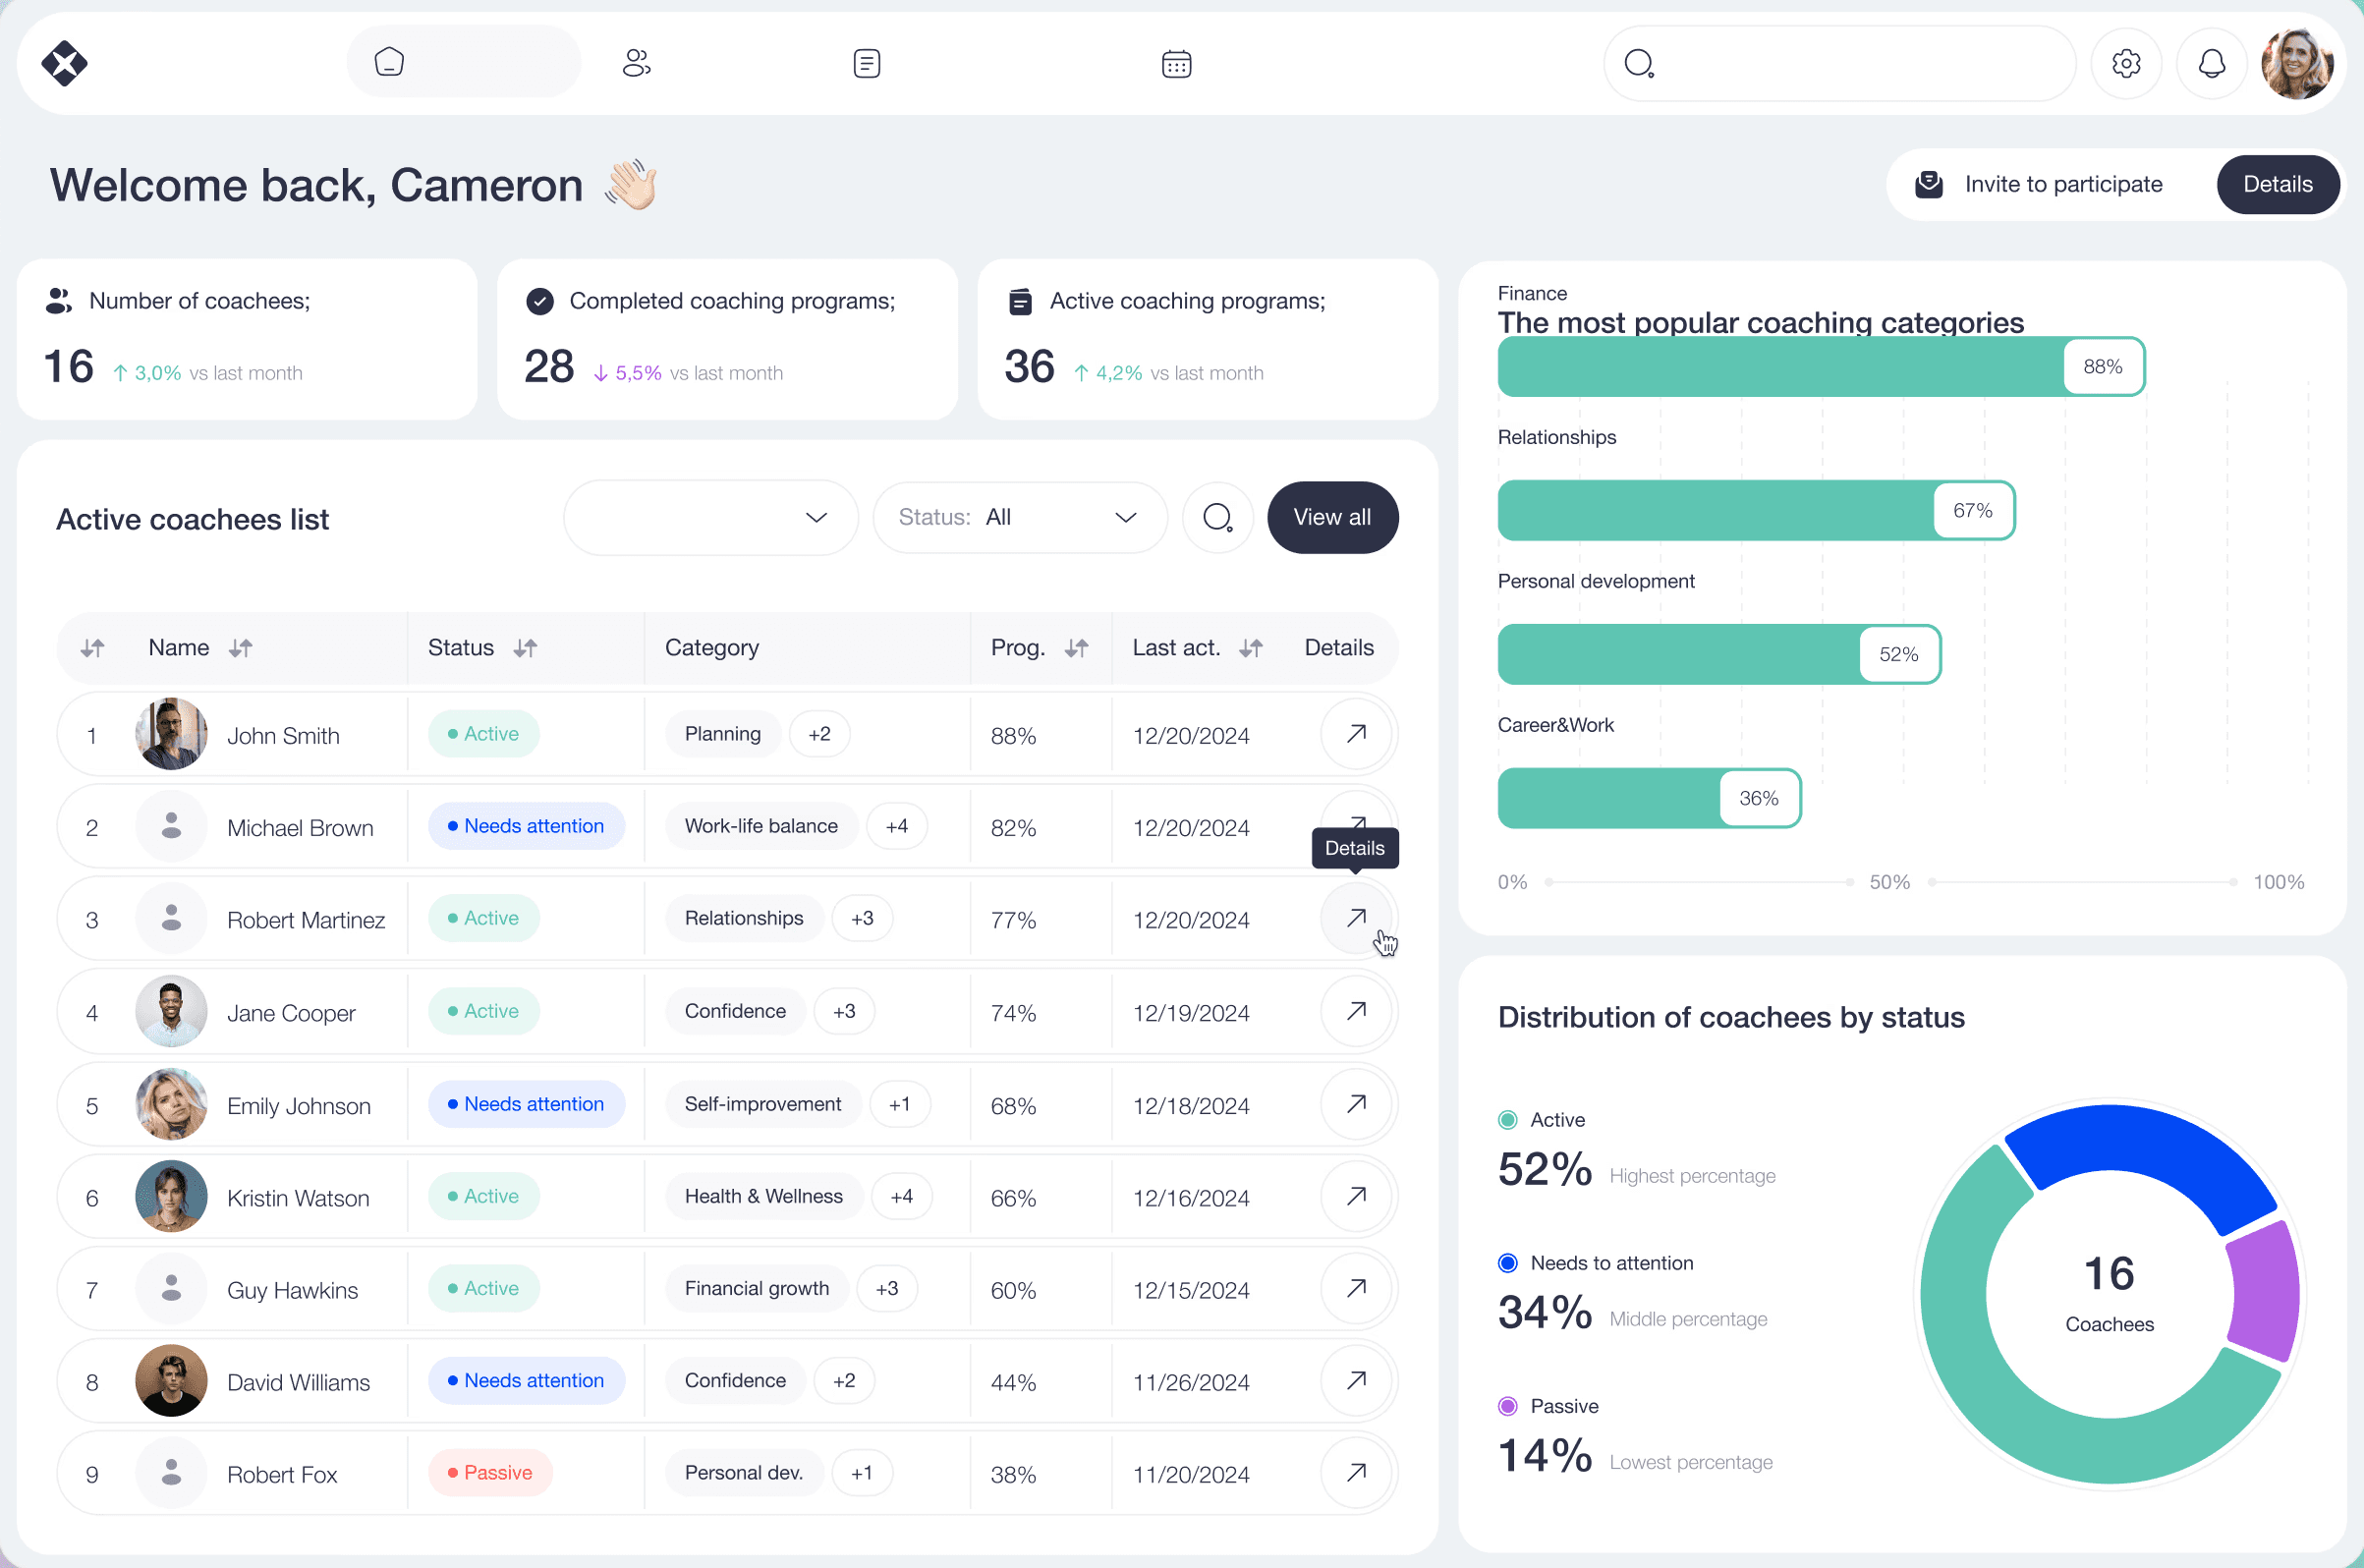The height and width of the screenshot is (1568, 2364).
Task: Click the View all button
Action: pyautogui.click(x=1332, y=517)
